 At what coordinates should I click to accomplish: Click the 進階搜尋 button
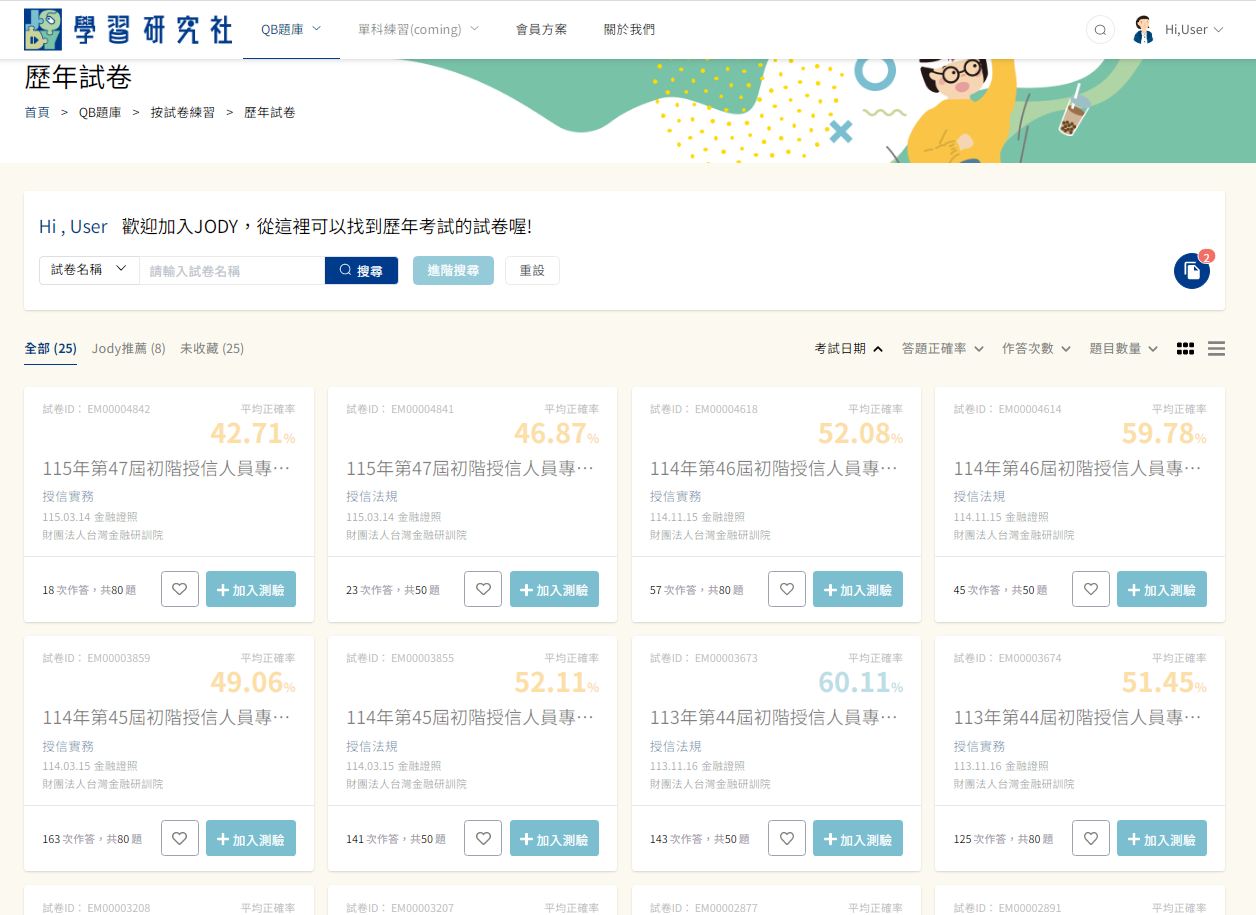[x=453, y=270]
